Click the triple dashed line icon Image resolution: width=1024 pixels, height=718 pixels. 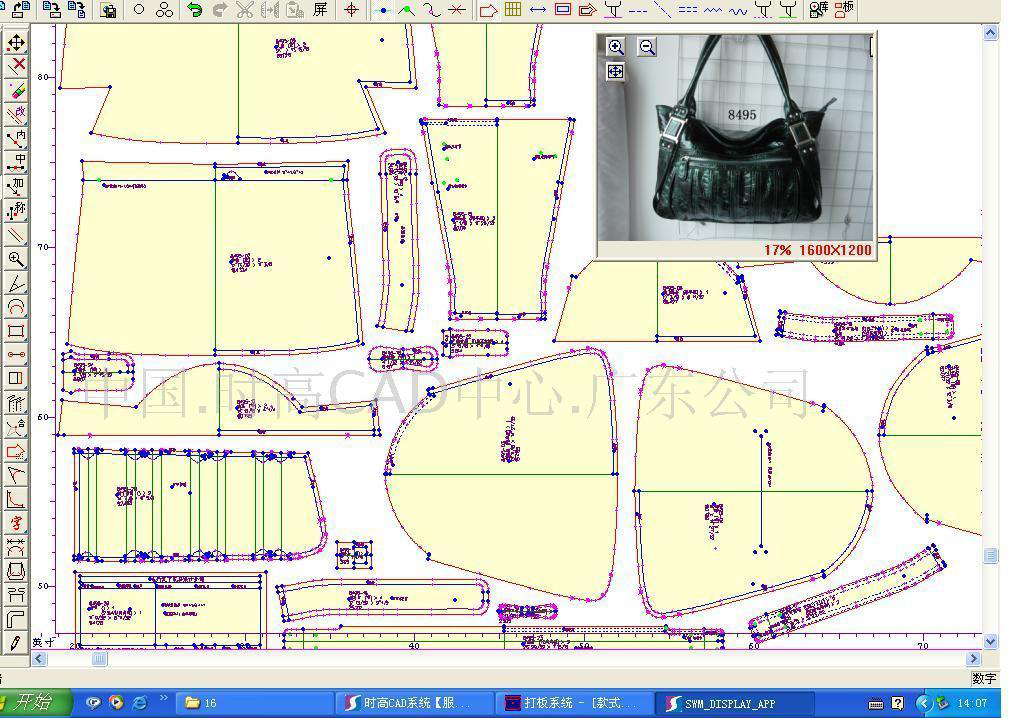coord(688,10)
